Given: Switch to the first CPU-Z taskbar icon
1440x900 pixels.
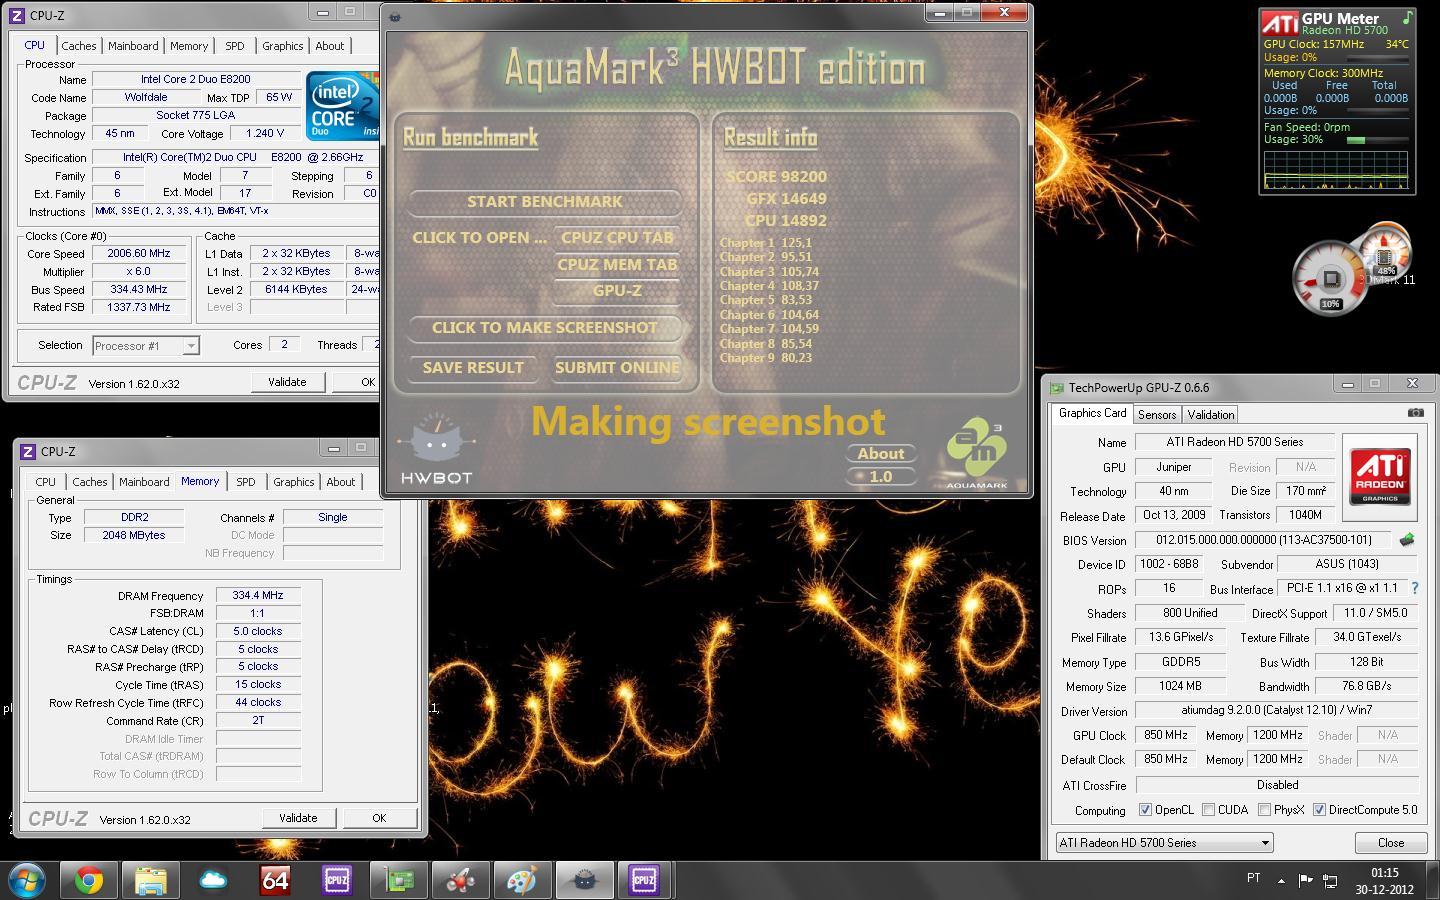Looking at the screenshot, I should [337, 880].
